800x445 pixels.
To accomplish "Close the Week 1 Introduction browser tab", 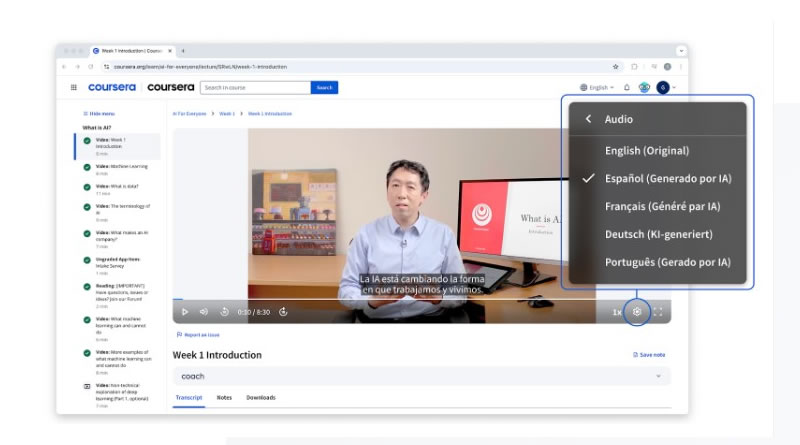I will tap(170, 51).
